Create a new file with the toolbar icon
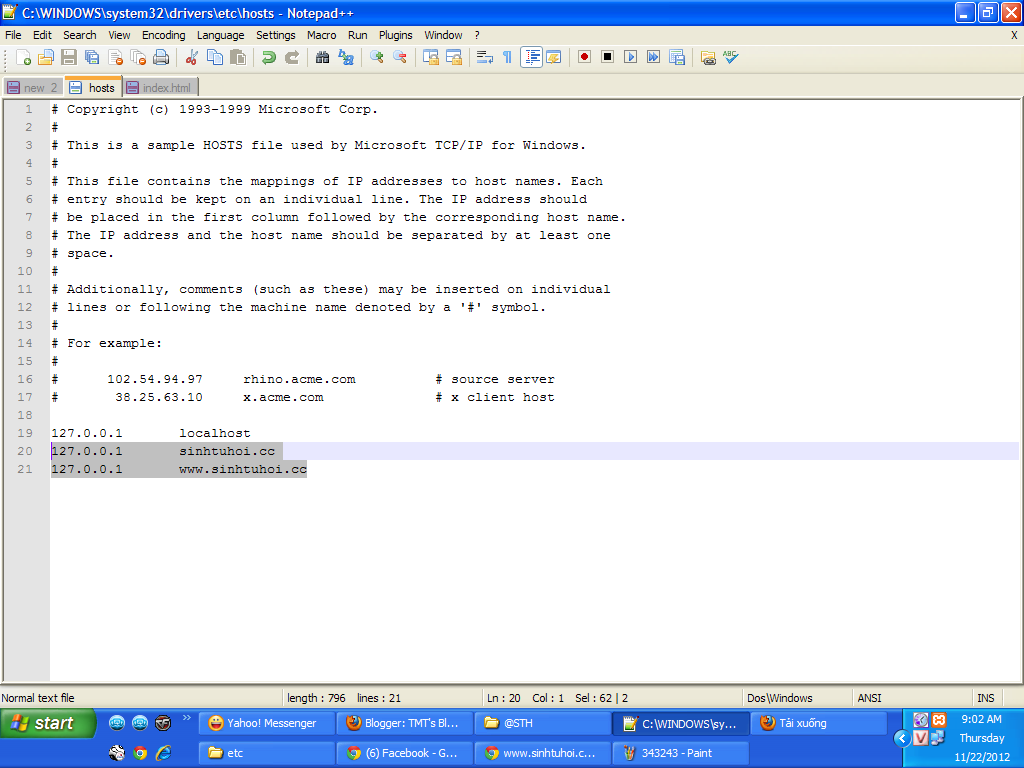This screenshot has height=768, width=1024. coord(24,57)
